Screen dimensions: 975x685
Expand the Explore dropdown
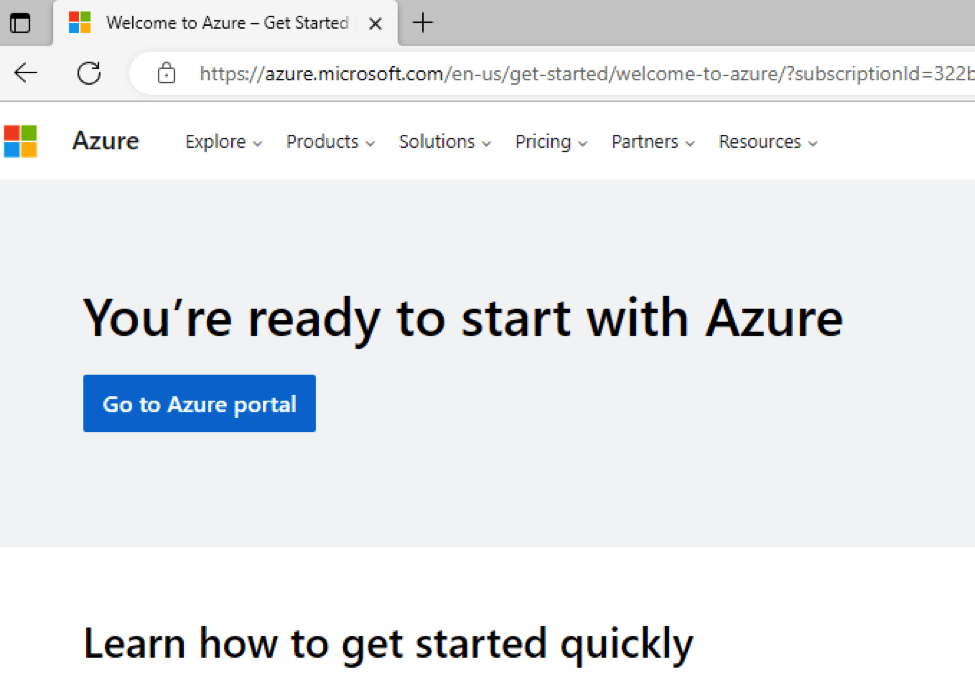tap(223, 142)
